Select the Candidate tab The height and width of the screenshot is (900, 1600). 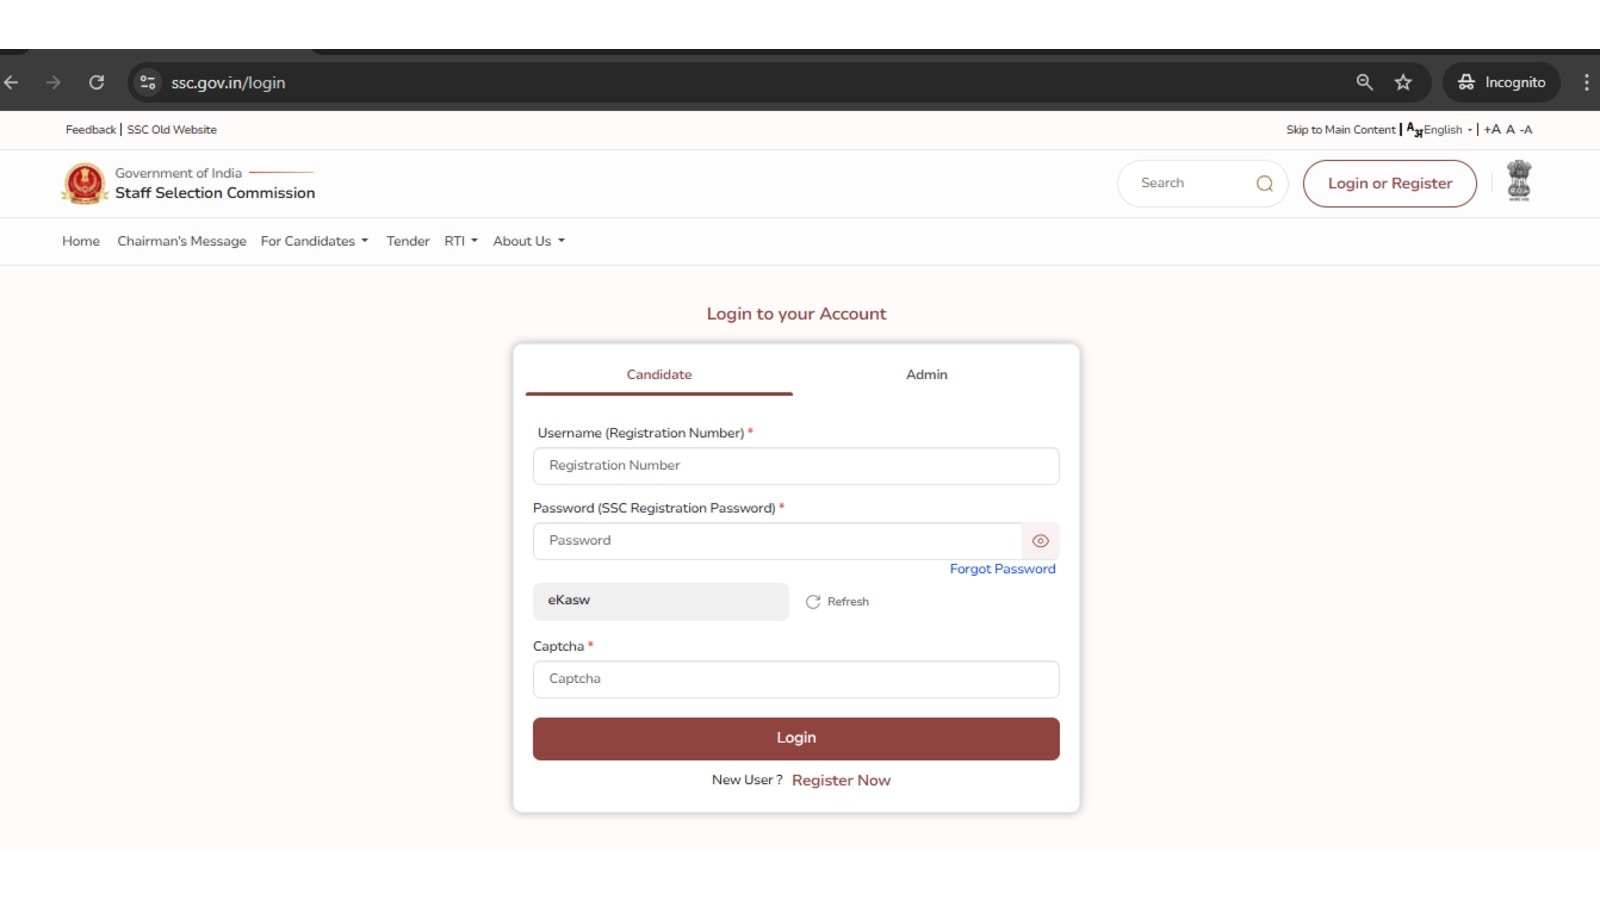pyautogui.click(x=659, y=374)
